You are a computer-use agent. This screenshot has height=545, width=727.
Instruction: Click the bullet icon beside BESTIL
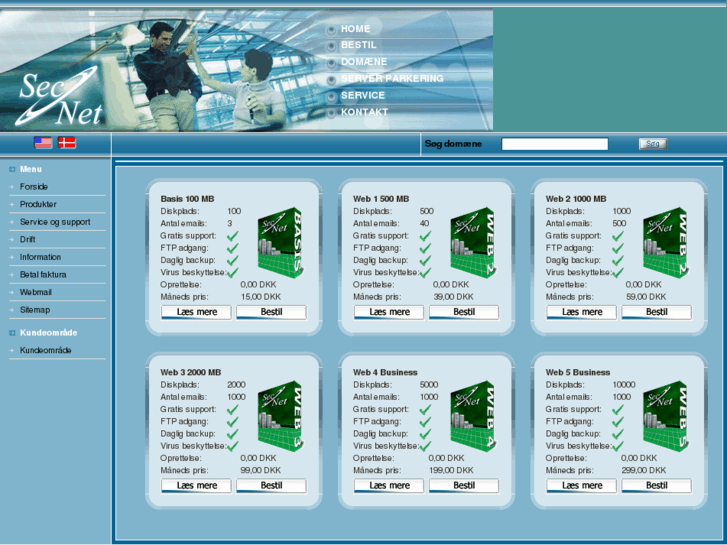(331, 46)
